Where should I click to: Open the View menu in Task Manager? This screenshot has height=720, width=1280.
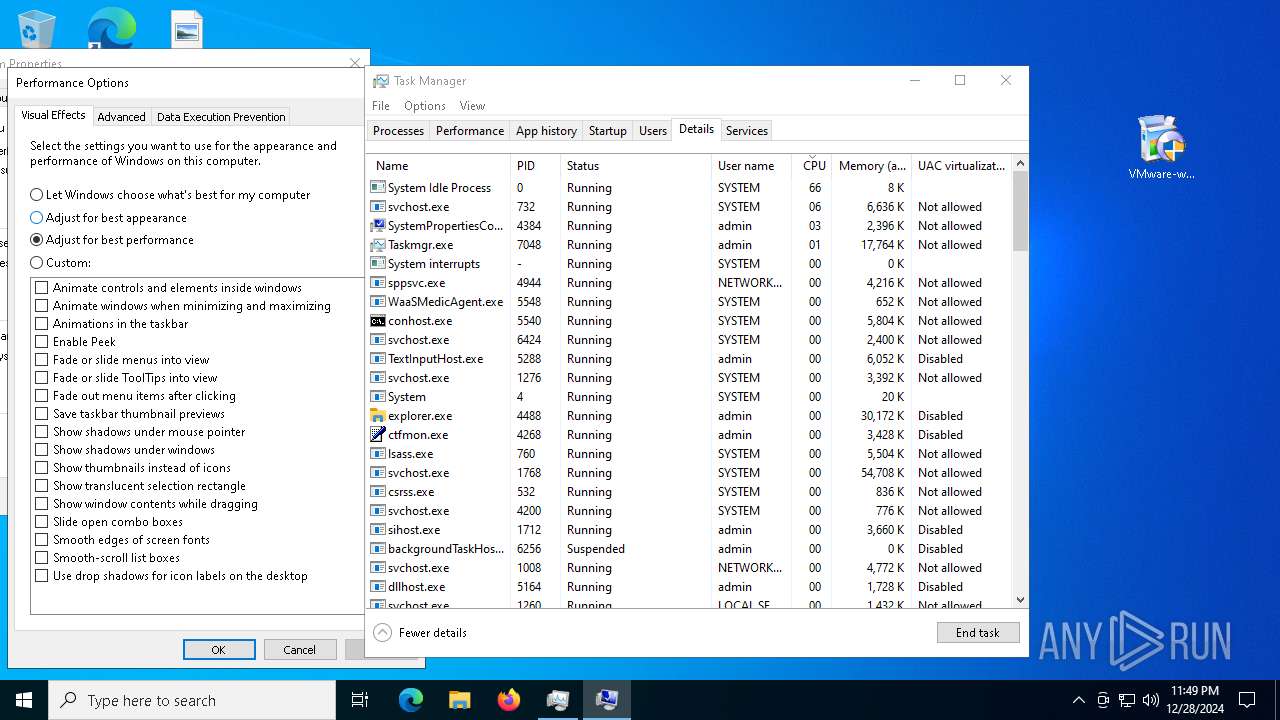[472, 106]
